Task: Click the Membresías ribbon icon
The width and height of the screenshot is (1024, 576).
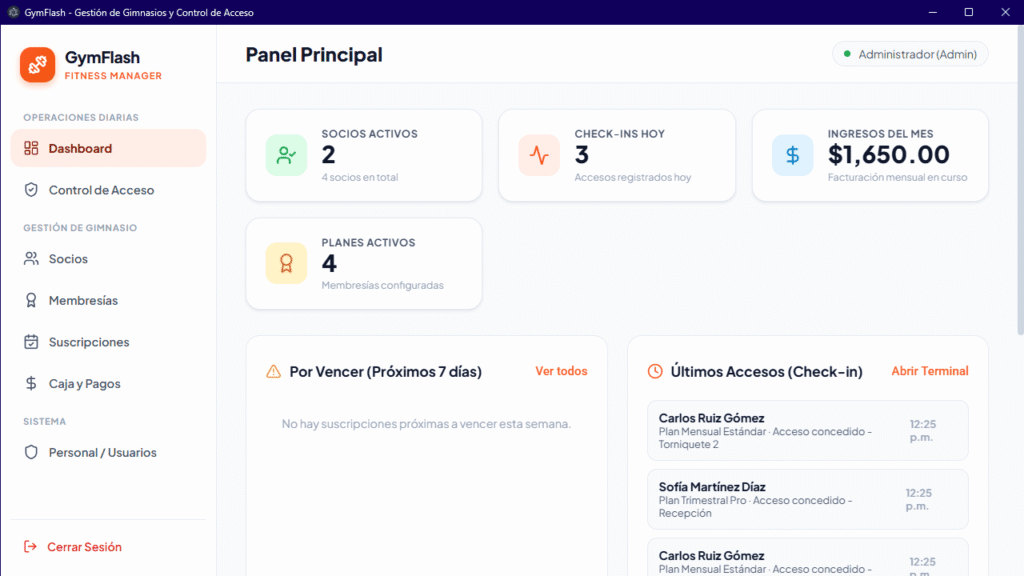Action: tap(31, 300)
